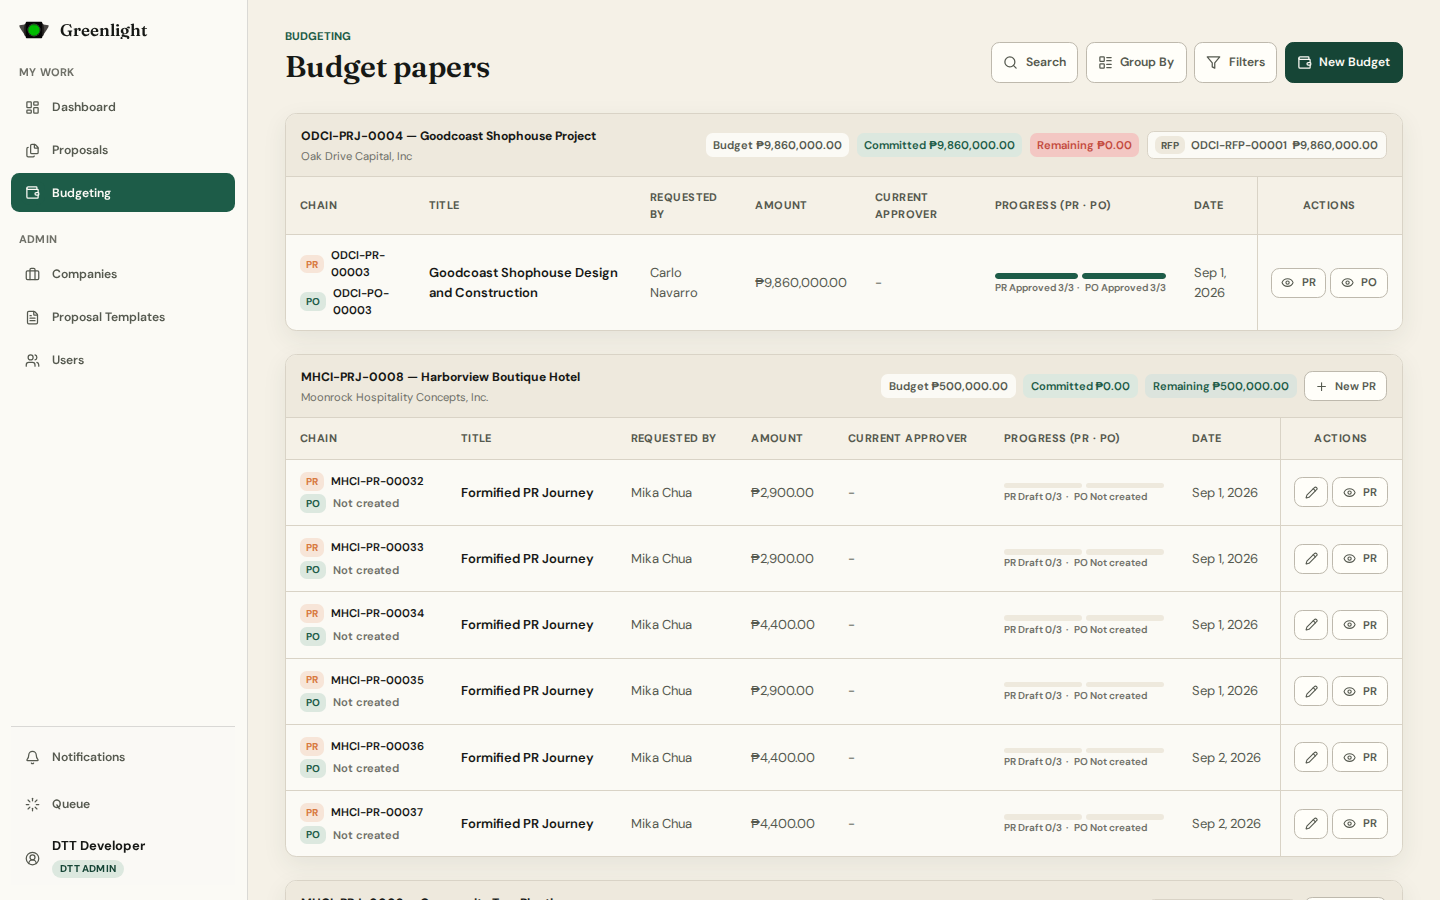
Task: View PO for Goodcoast Shophouse Design
Action: click(x=1359, y=283)
